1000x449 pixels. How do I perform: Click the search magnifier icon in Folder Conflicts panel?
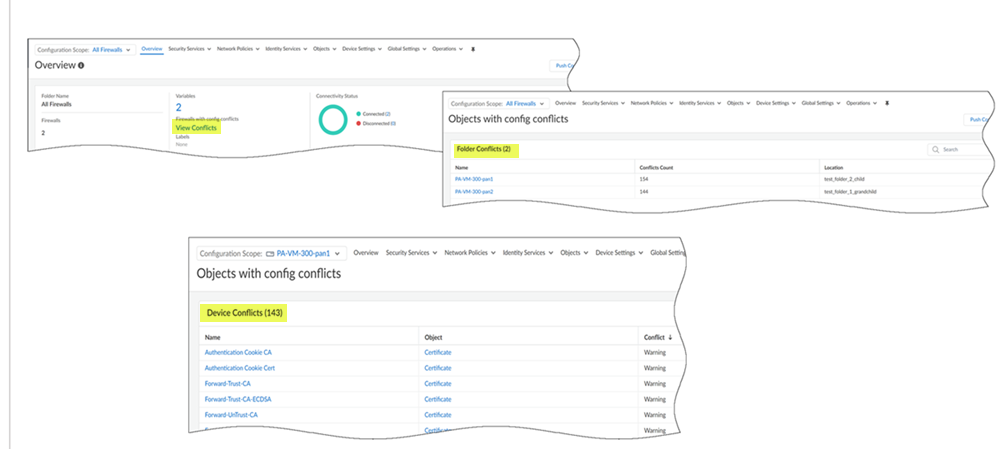pos(935,149)
